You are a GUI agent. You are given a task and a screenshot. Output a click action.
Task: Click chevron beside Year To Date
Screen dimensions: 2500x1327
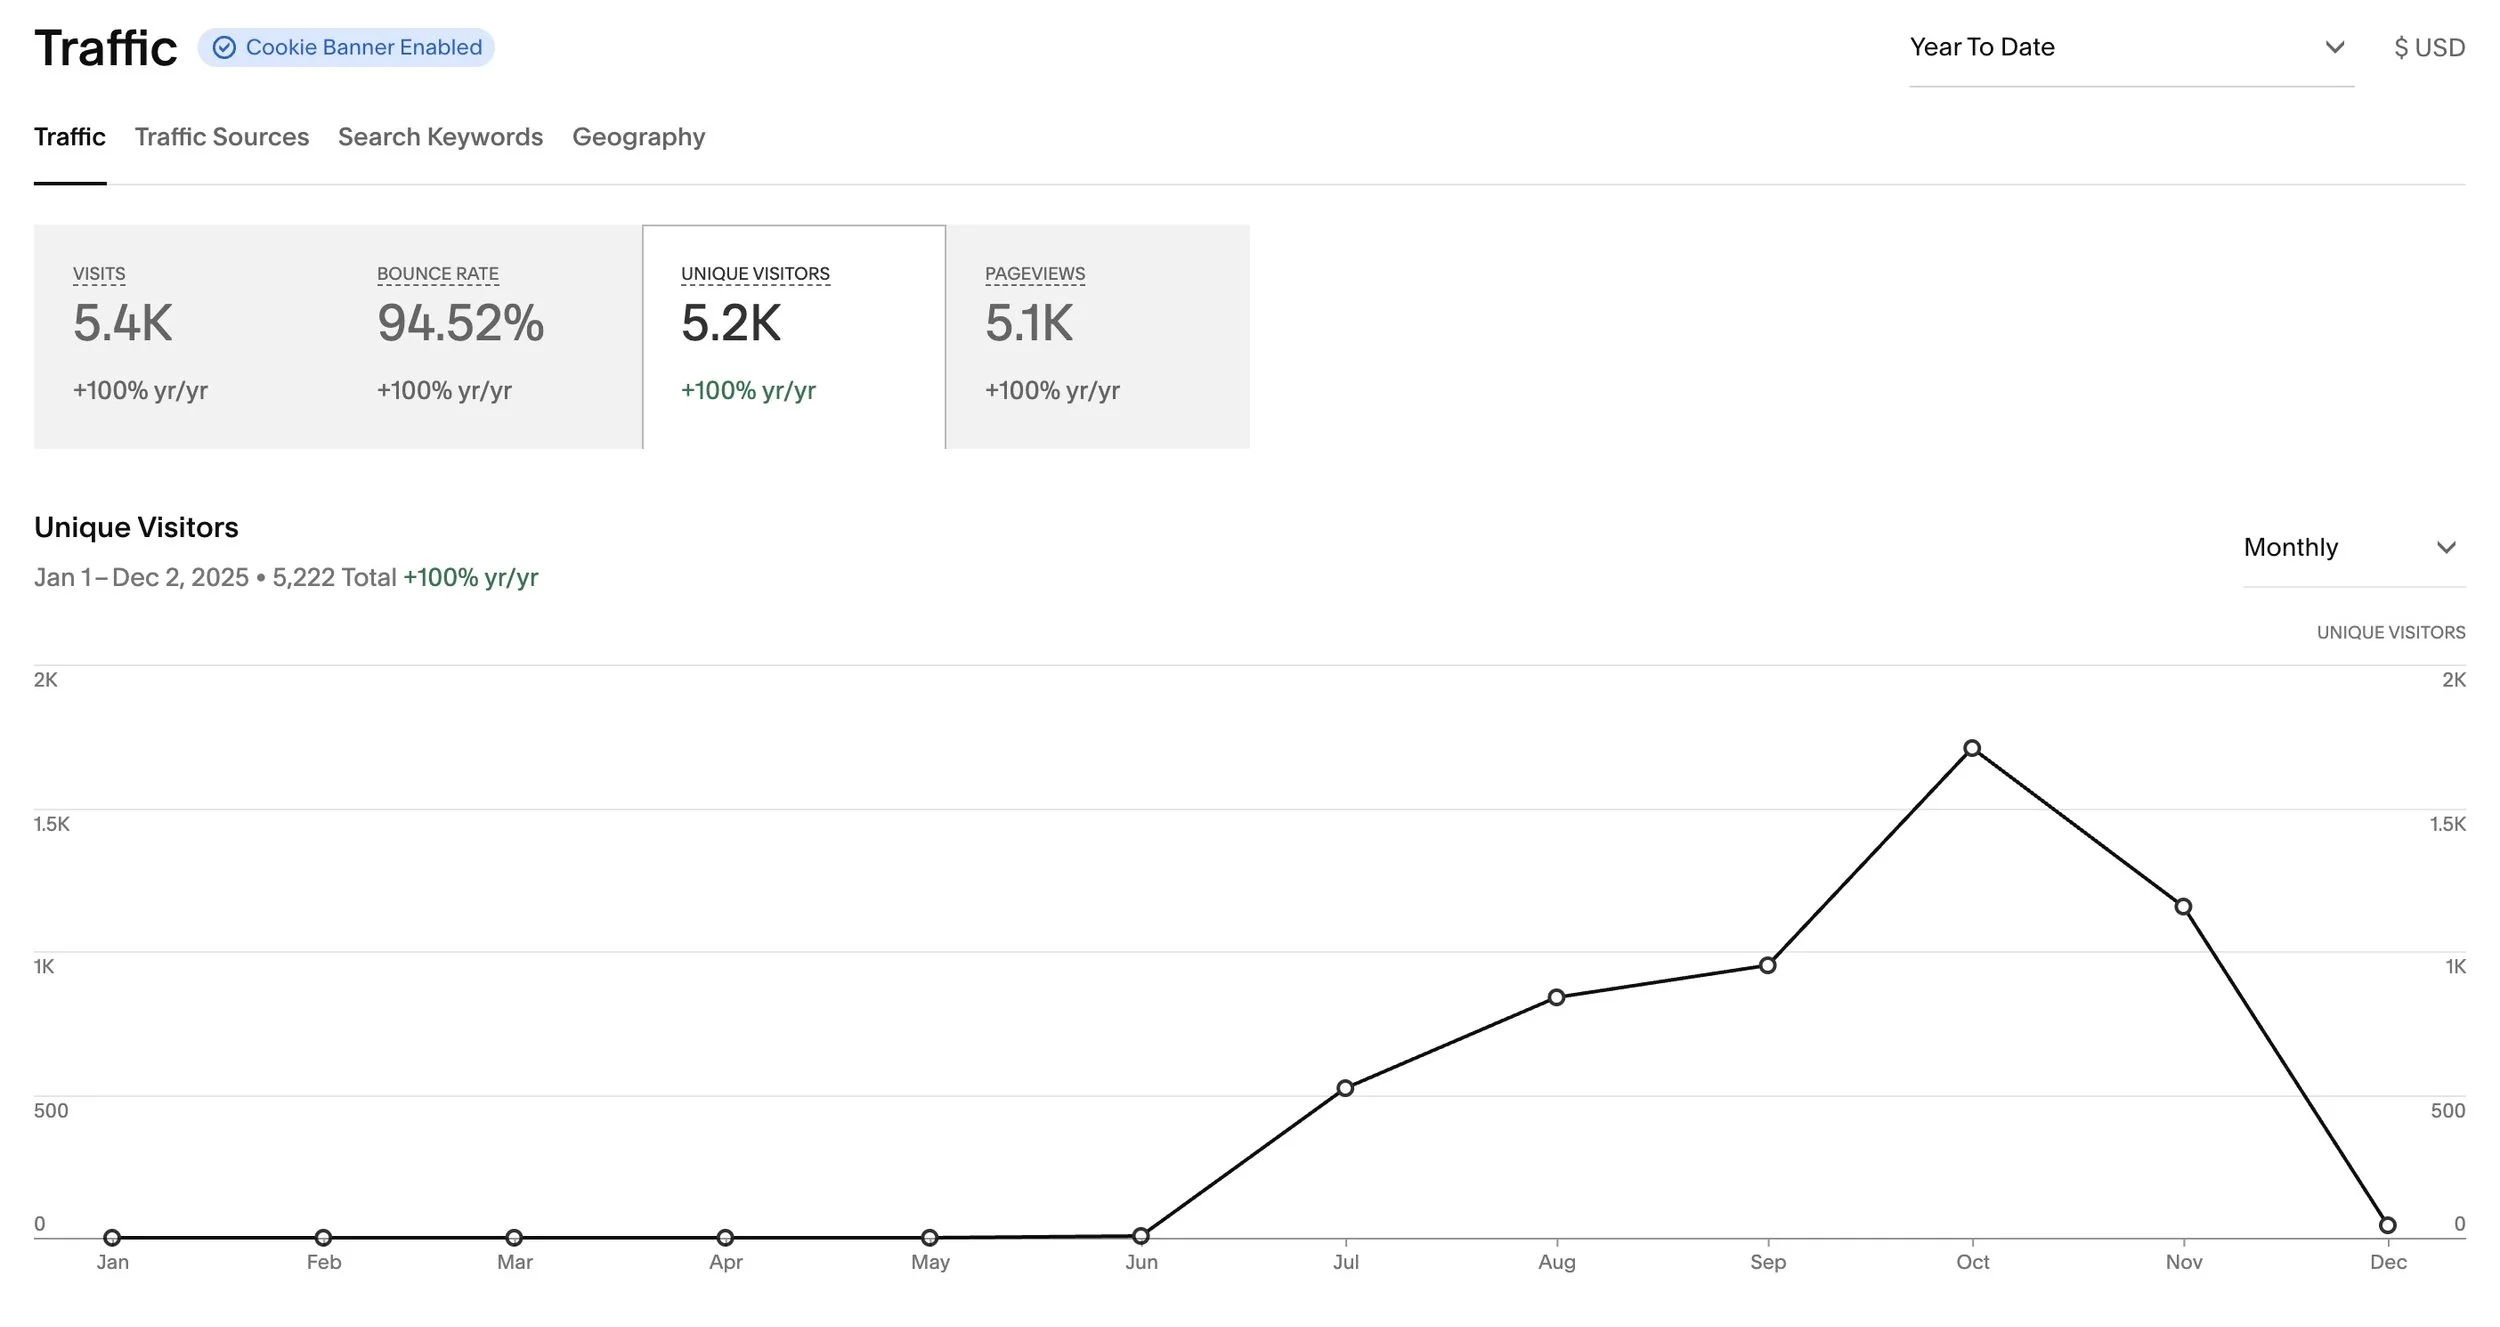[2334, 47]
